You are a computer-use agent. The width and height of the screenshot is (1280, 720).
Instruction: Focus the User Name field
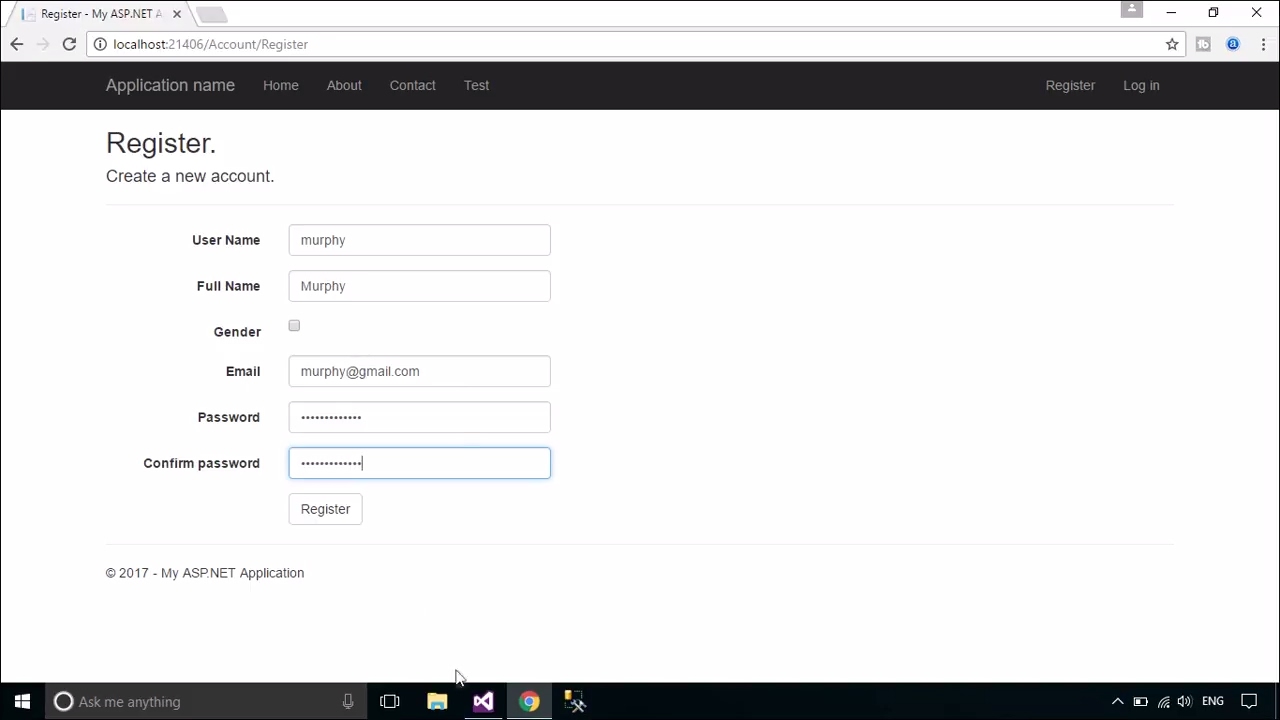pyautogui.click(x=419, y=240)
